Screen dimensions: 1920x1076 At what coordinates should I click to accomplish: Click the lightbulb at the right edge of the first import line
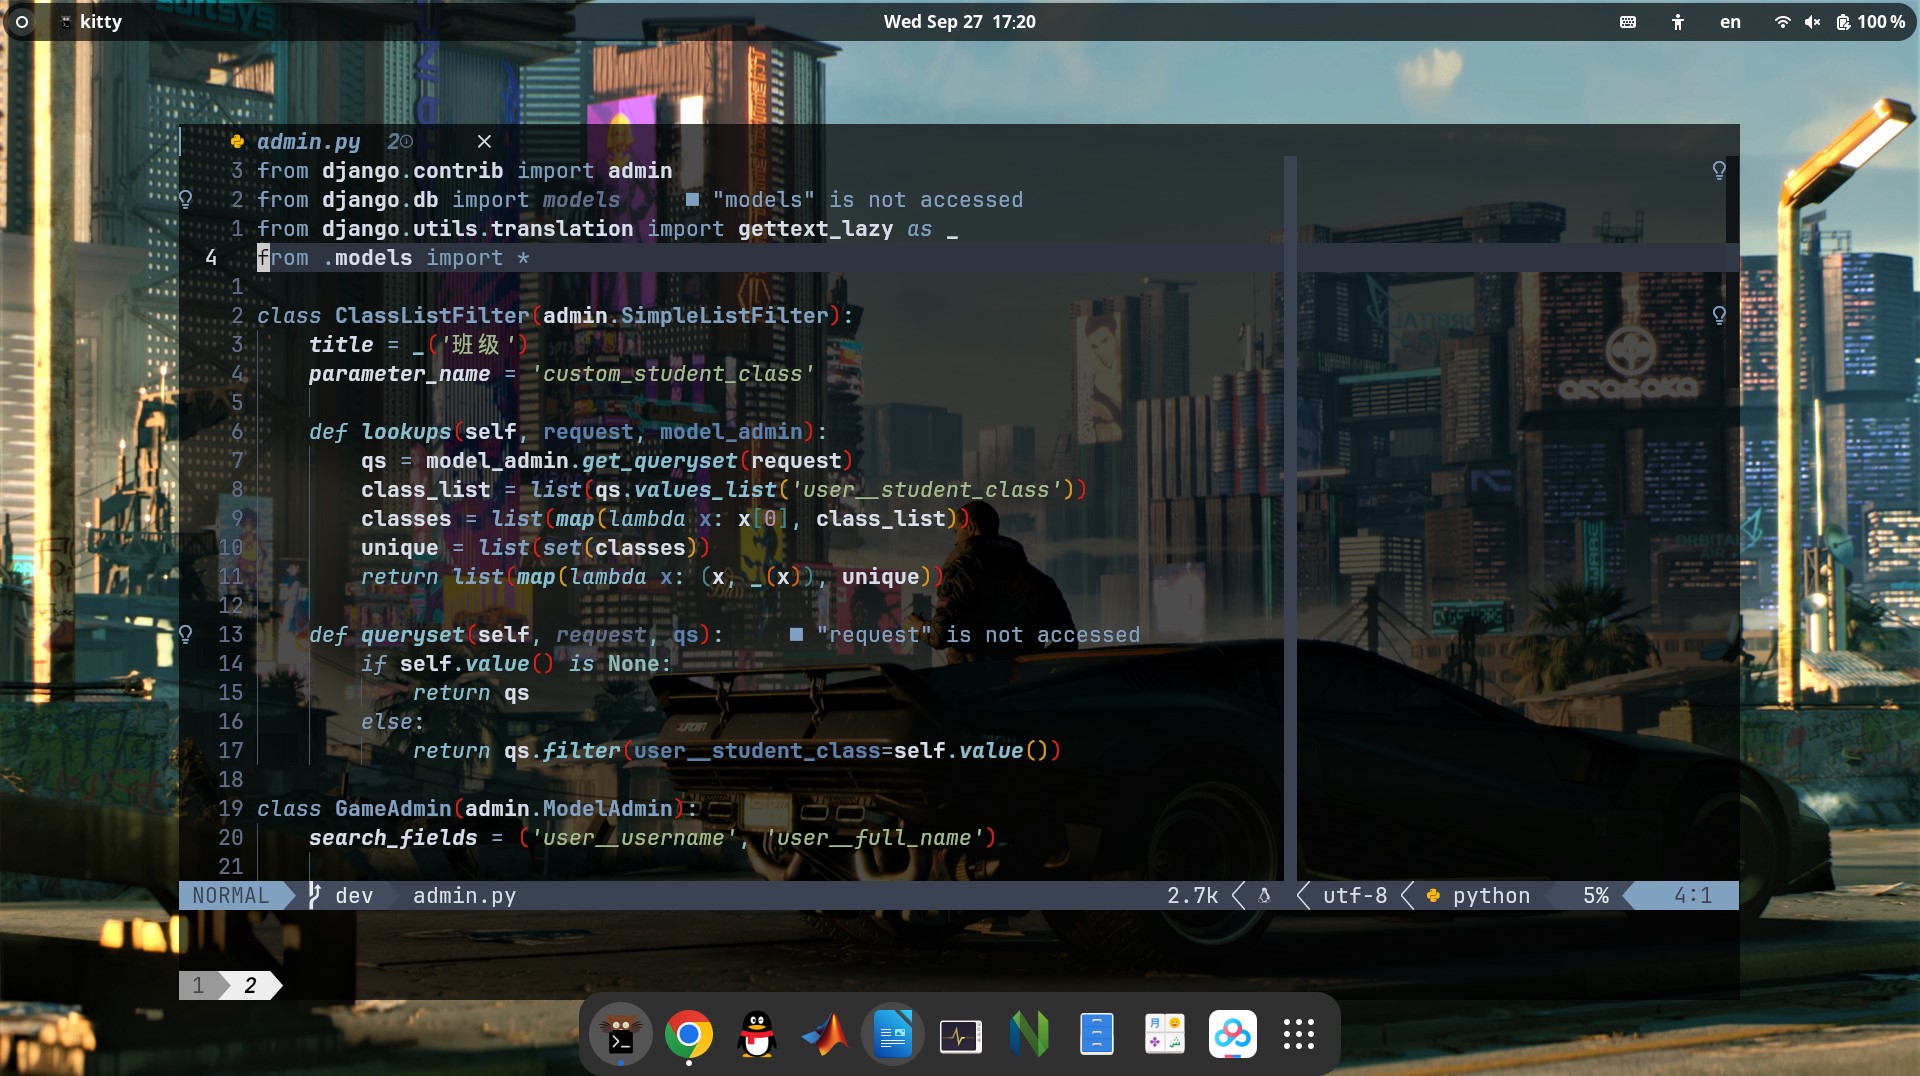coord(1719,170)
